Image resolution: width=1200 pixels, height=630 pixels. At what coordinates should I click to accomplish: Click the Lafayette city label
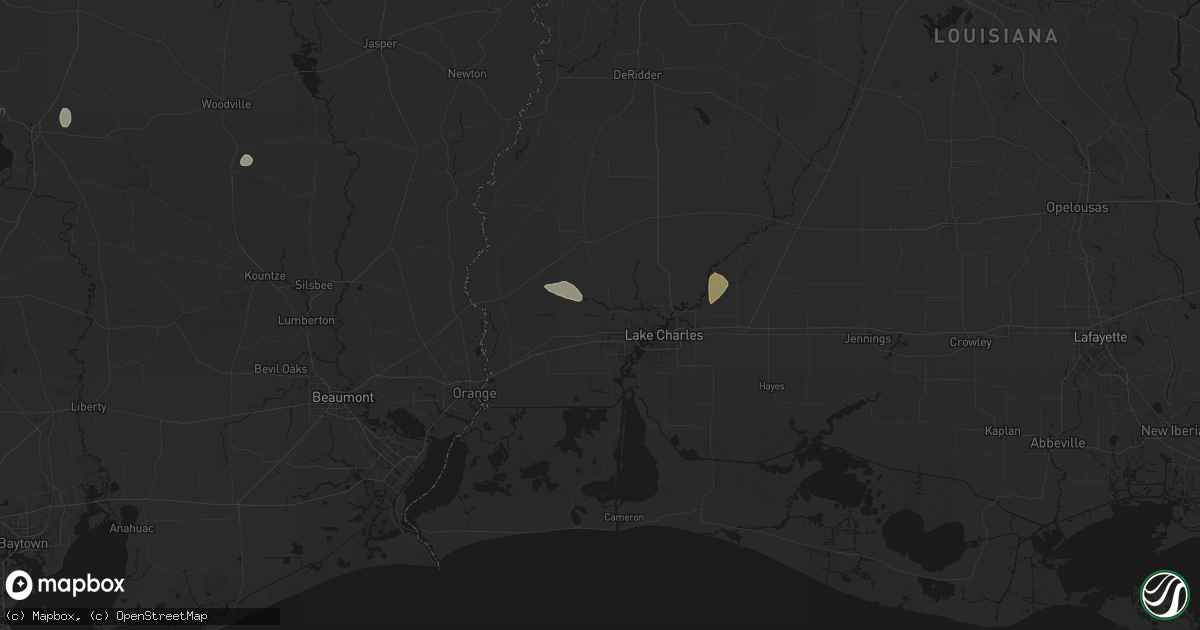(x=1100, y=337)
